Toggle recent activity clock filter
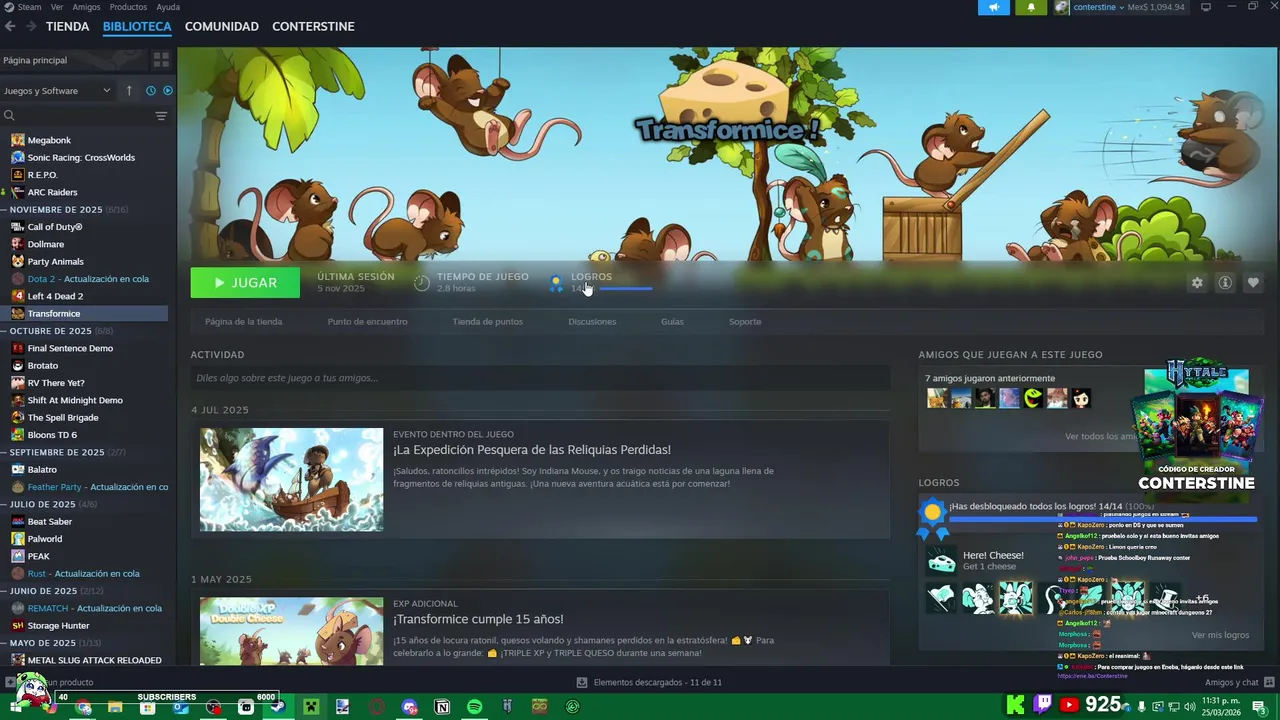 click(x=151, y=91)
